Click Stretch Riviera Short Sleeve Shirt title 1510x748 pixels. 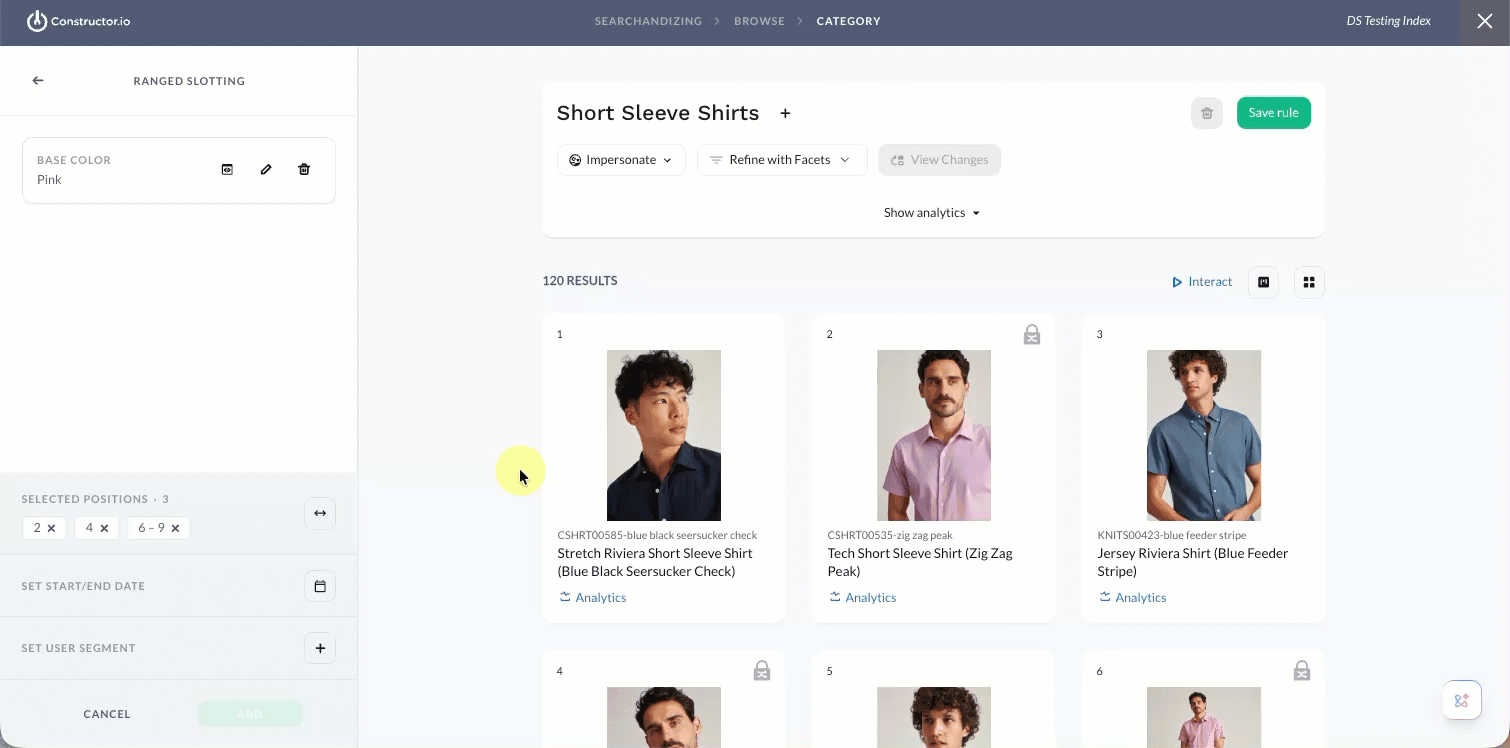coord(655,562)
